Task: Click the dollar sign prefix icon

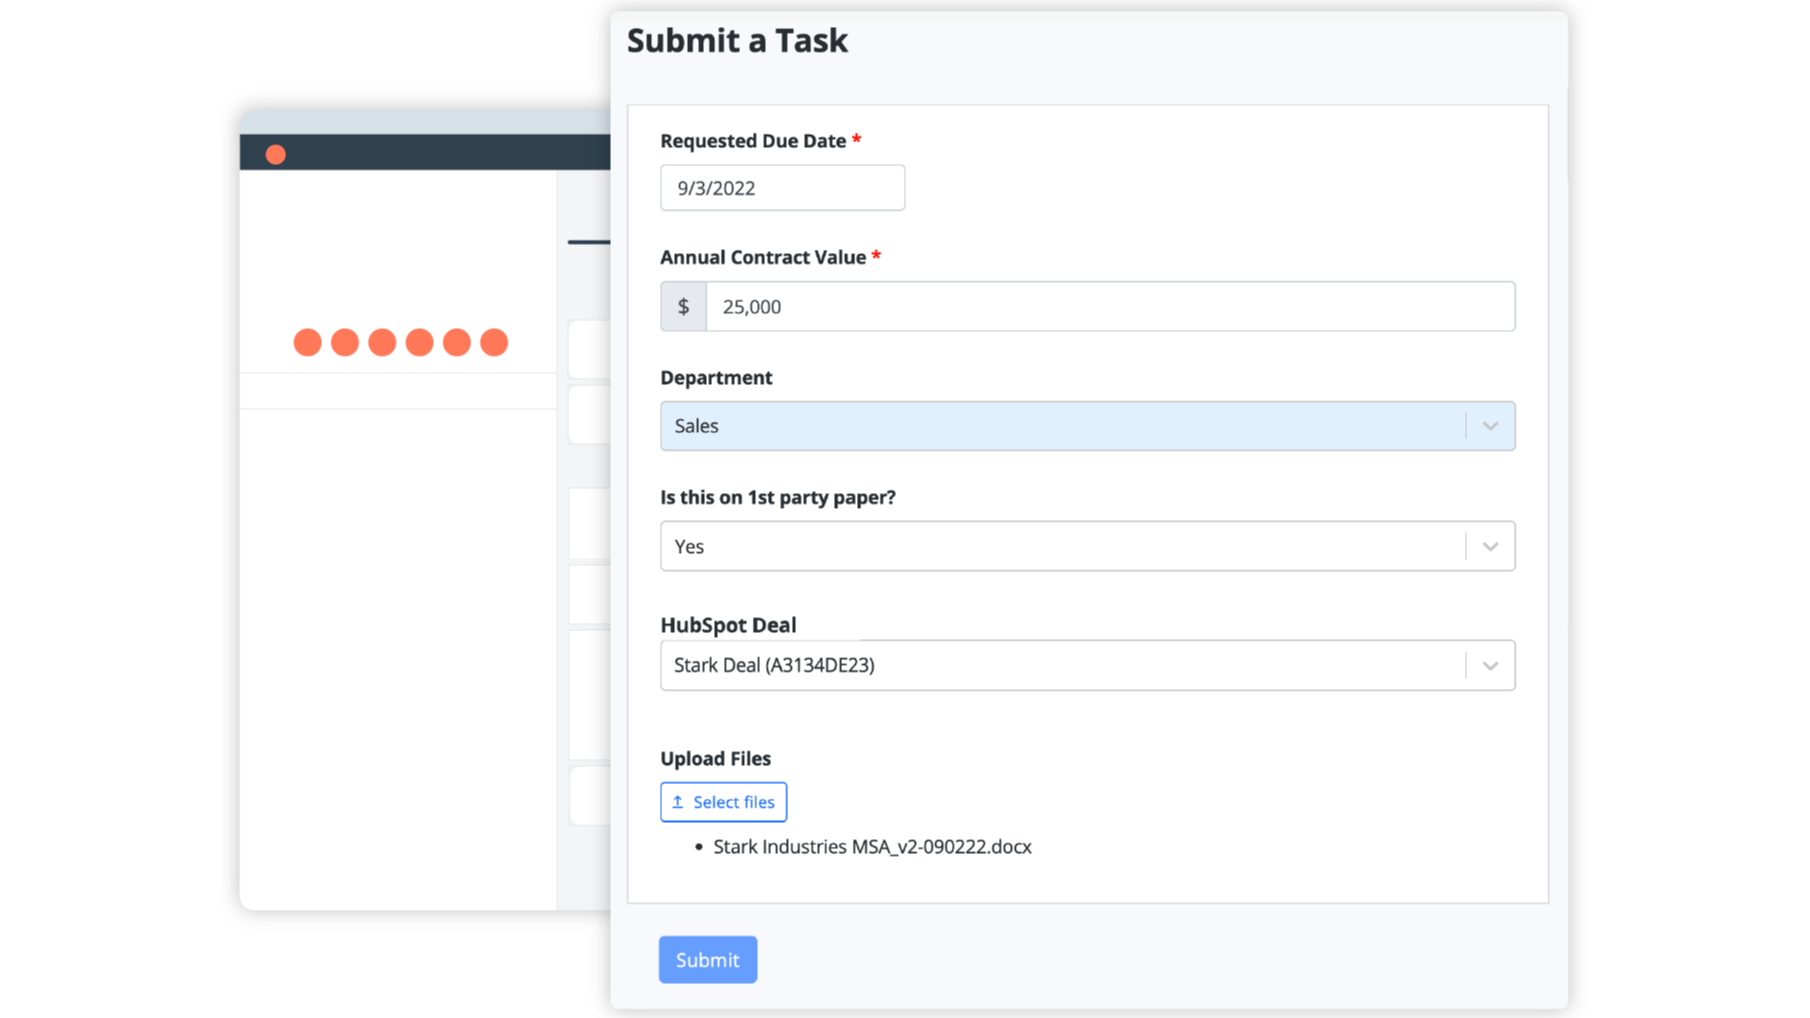Action: click(684, 307)
